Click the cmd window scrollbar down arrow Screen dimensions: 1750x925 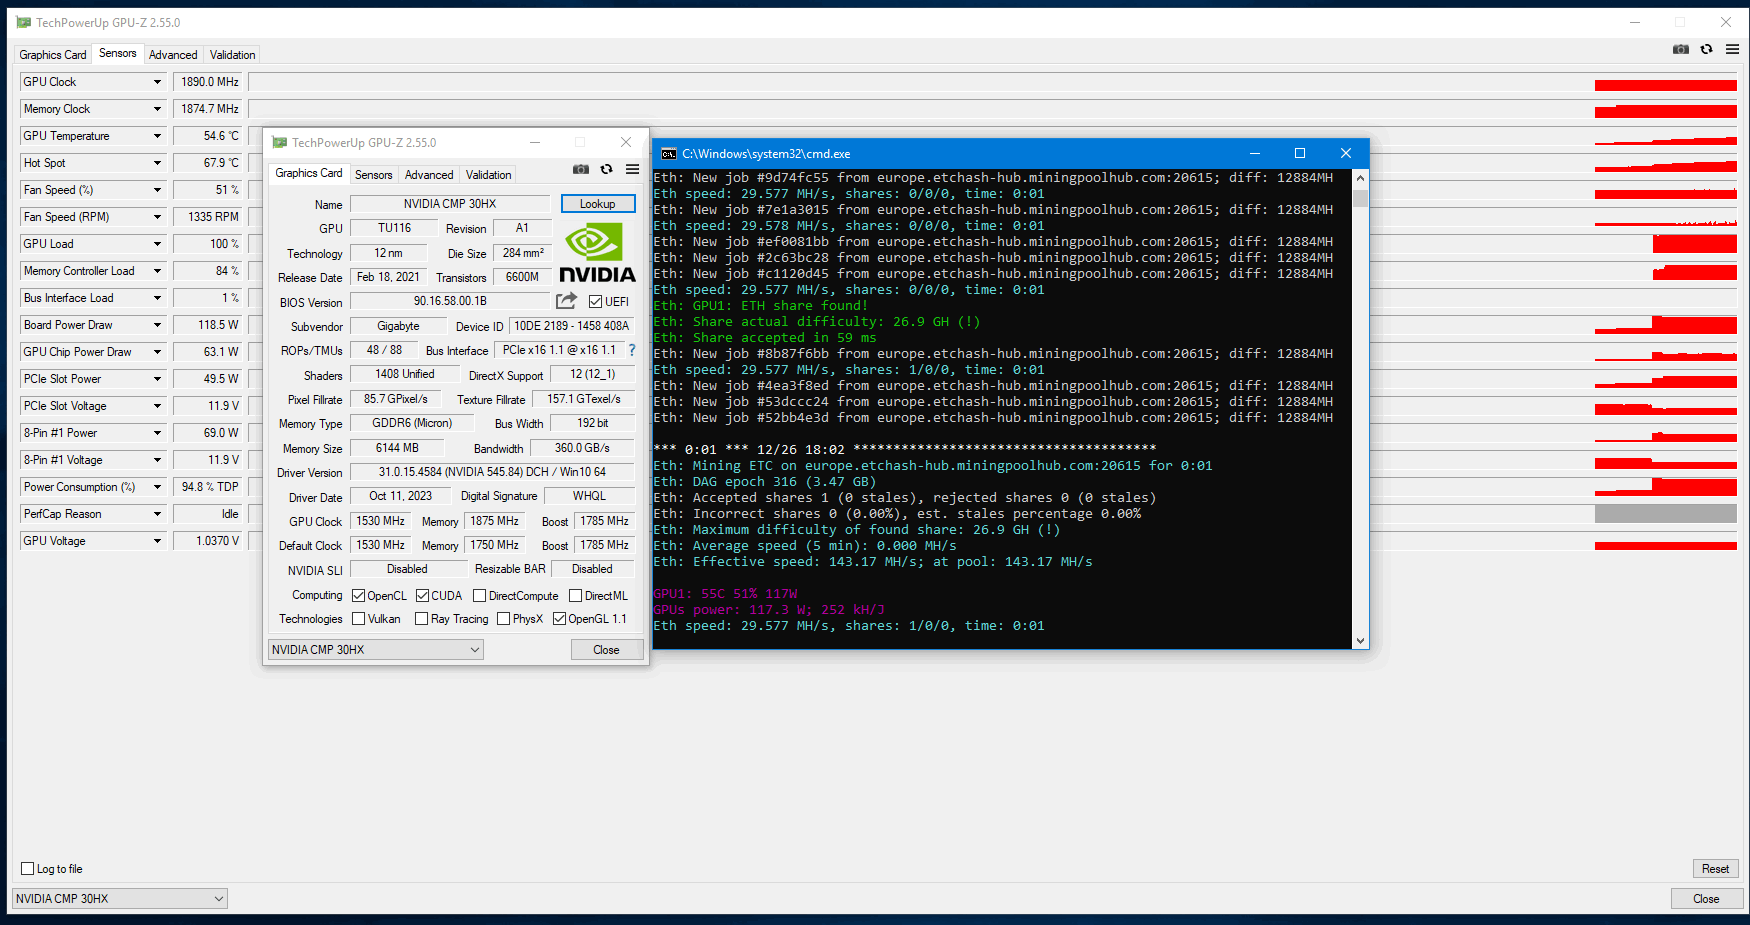click(x=1360, y=641)
